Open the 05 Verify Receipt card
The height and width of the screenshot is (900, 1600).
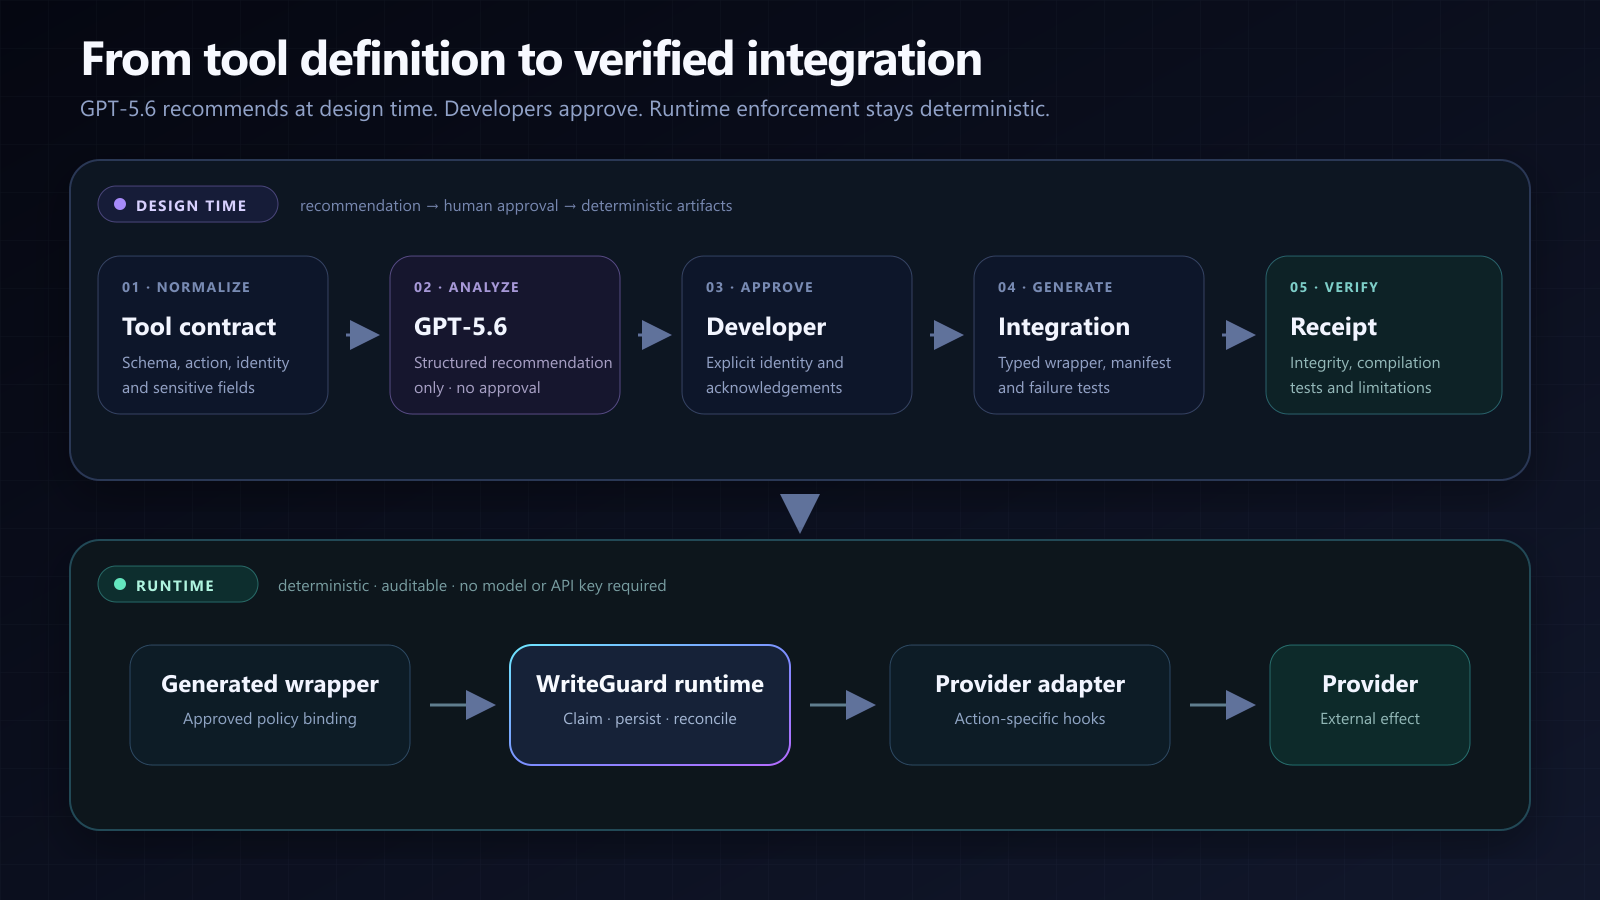coord(1384,335)
